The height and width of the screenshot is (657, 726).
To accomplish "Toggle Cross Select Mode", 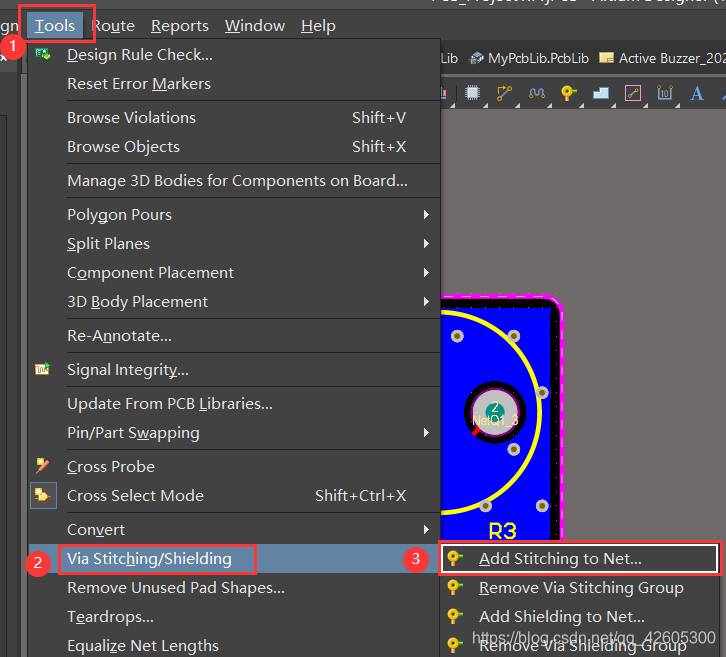I will coord(233,496).
